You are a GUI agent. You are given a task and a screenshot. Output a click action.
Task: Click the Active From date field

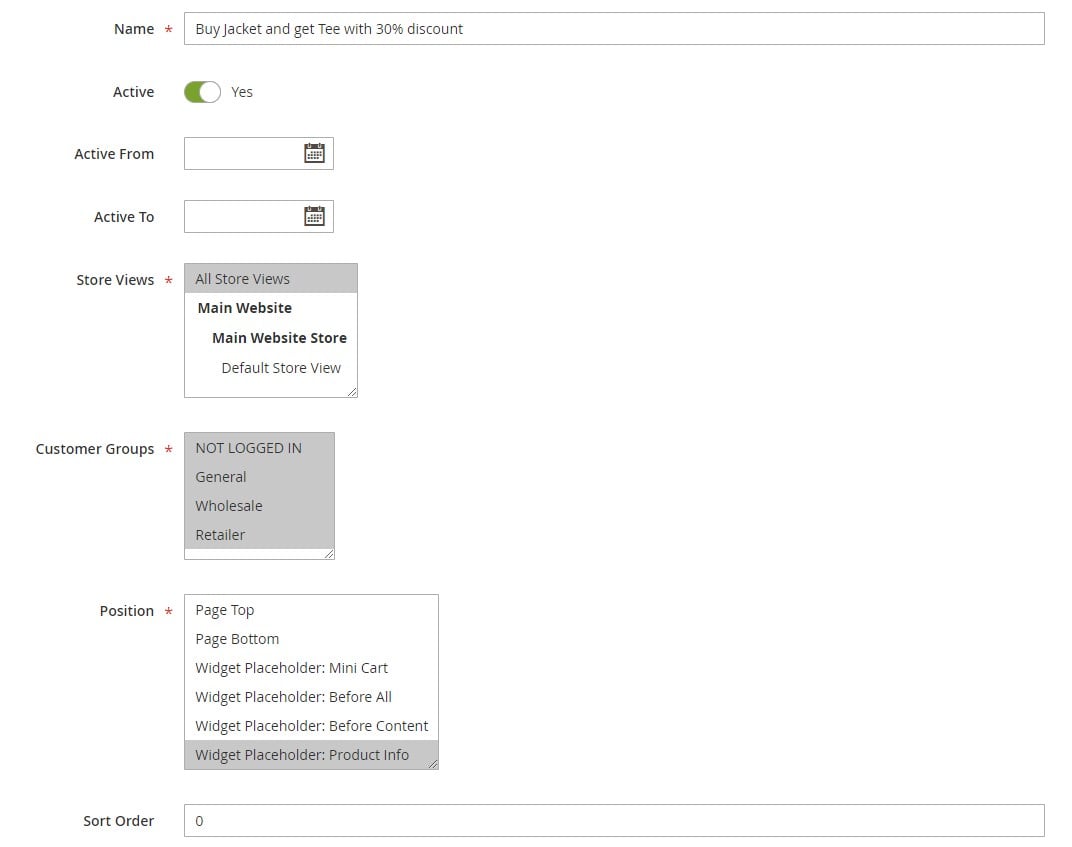pos(258,153)
